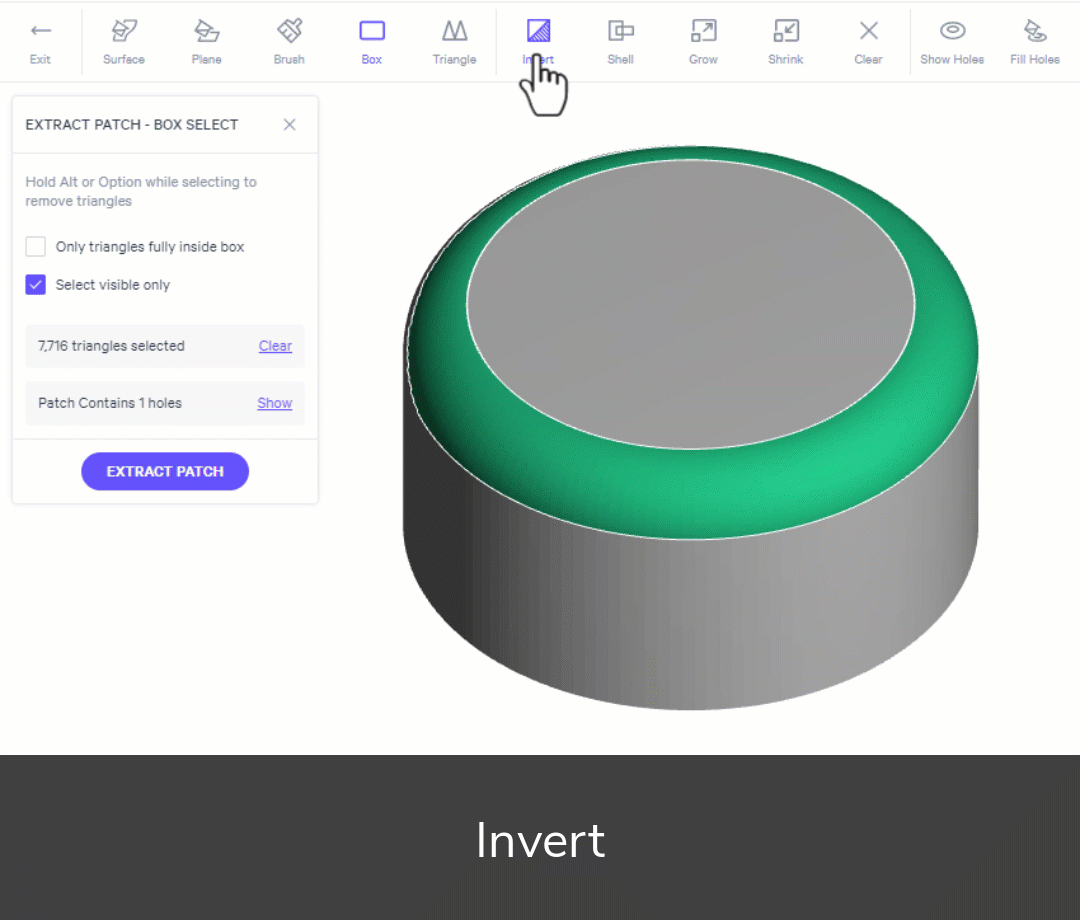The height and width of the screenshot is (920, 1080).
Task: Uncheck Select visible only
Action: (36, 284)
